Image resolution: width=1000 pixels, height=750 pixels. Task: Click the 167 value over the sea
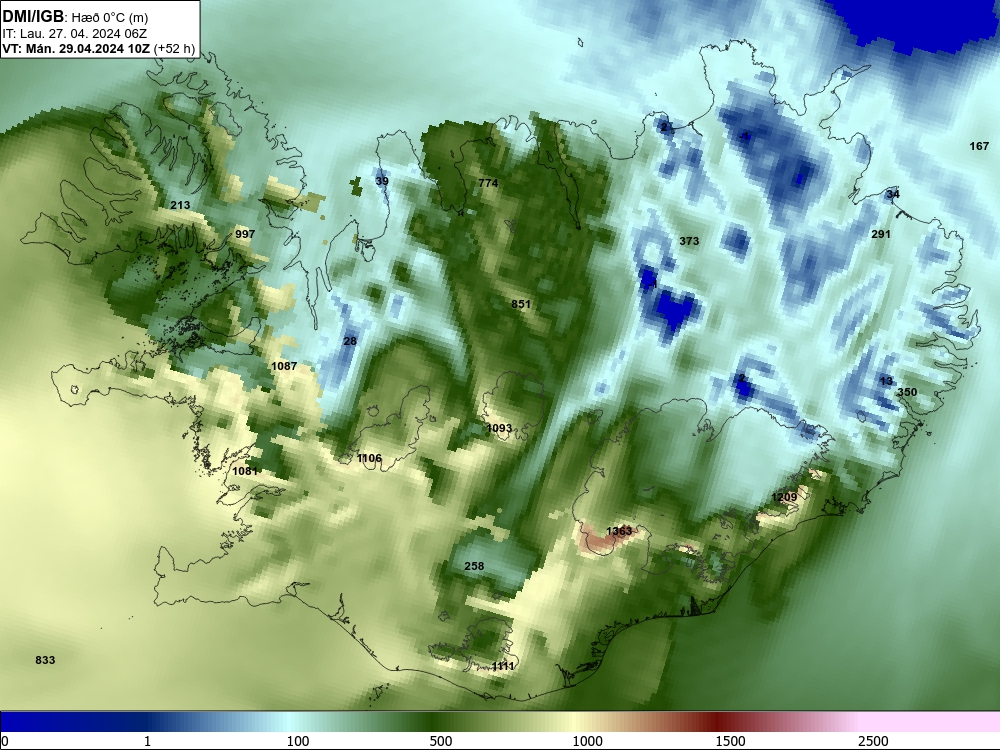(x=979, y=146)
